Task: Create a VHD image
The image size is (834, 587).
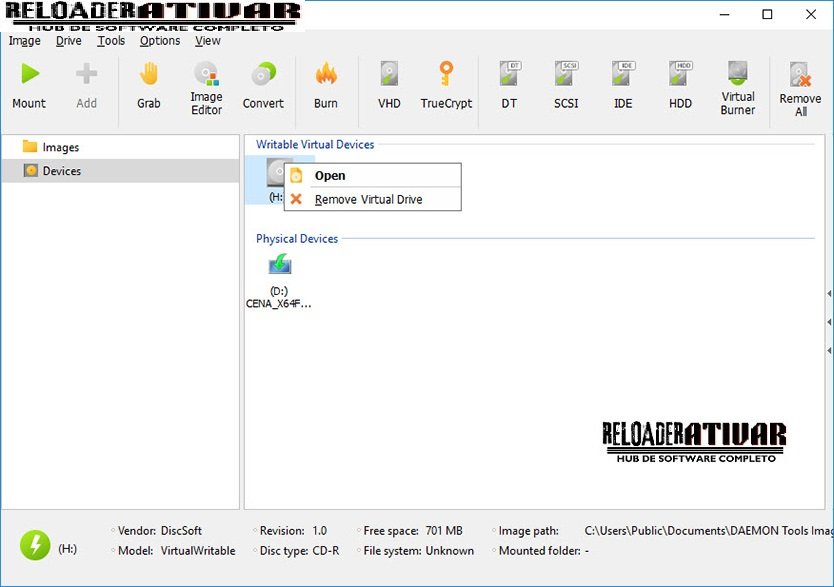Action: pyautogui.click(x=389, y=73)
